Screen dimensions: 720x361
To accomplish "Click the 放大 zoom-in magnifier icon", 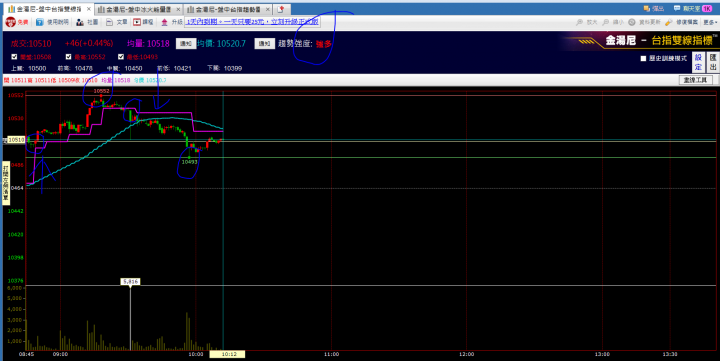I will pos(579,22).
